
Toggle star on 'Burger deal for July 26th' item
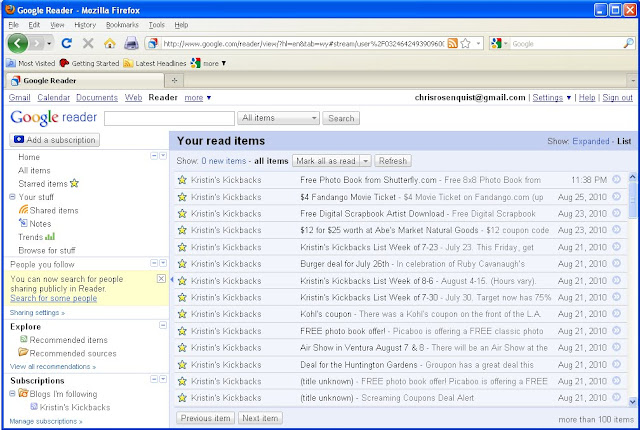point(182,264)
